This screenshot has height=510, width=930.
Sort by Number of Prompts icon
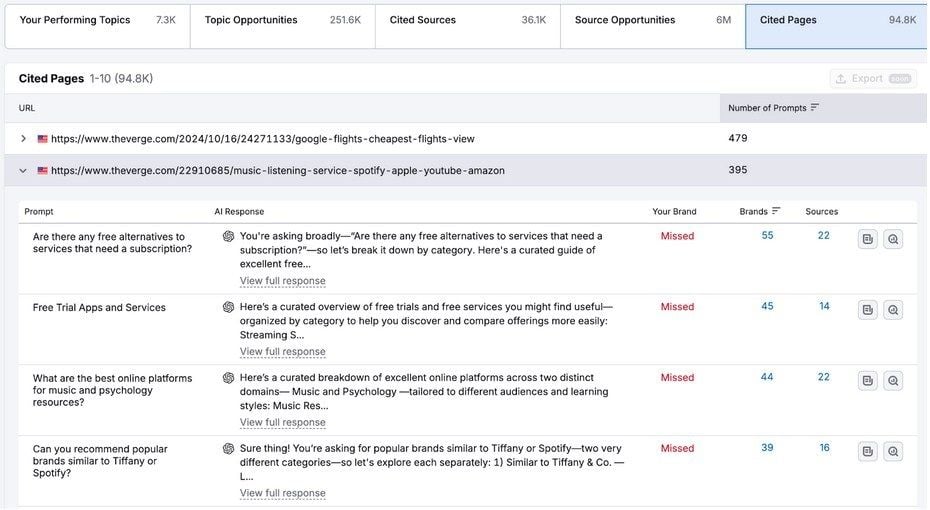pos(815,108)
